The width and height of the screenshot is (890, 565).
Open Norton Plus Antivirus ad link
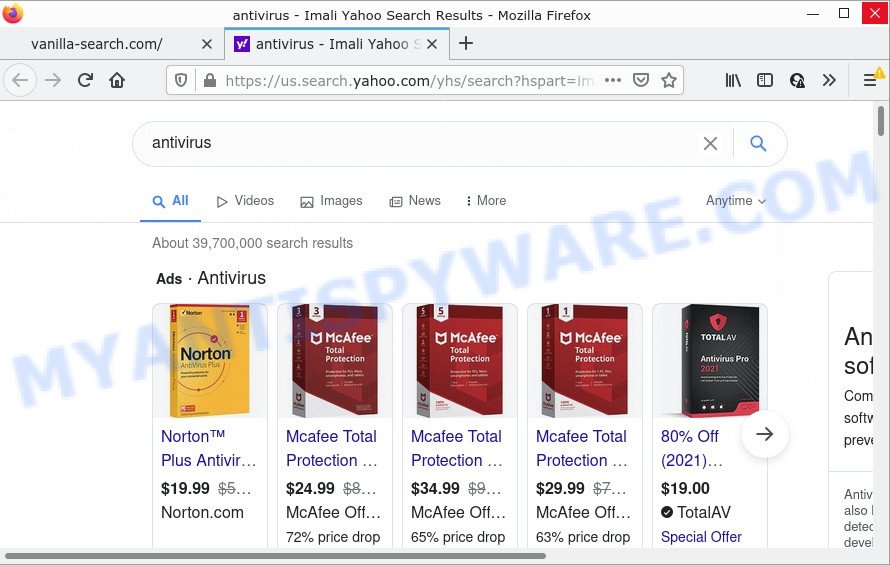(208, 448)
